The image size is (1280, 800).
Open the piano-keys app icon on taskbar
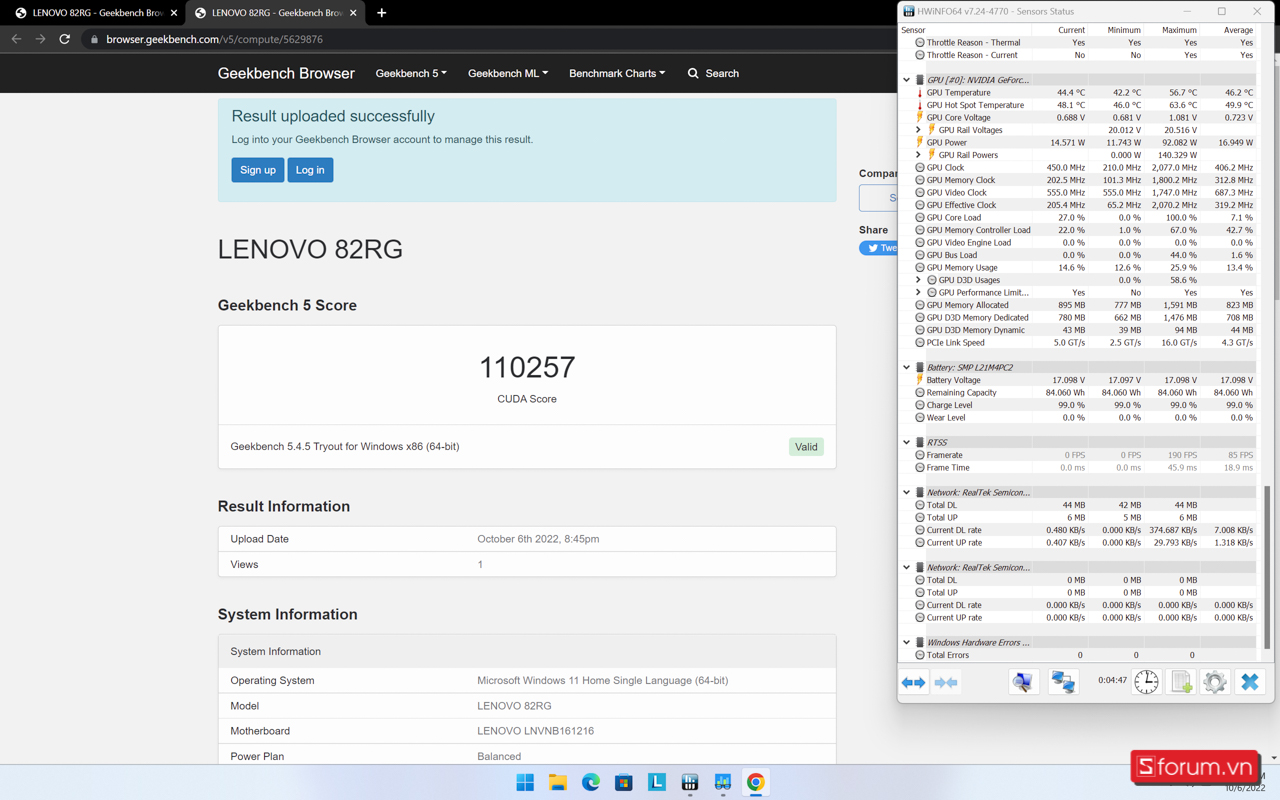[690, 782]
